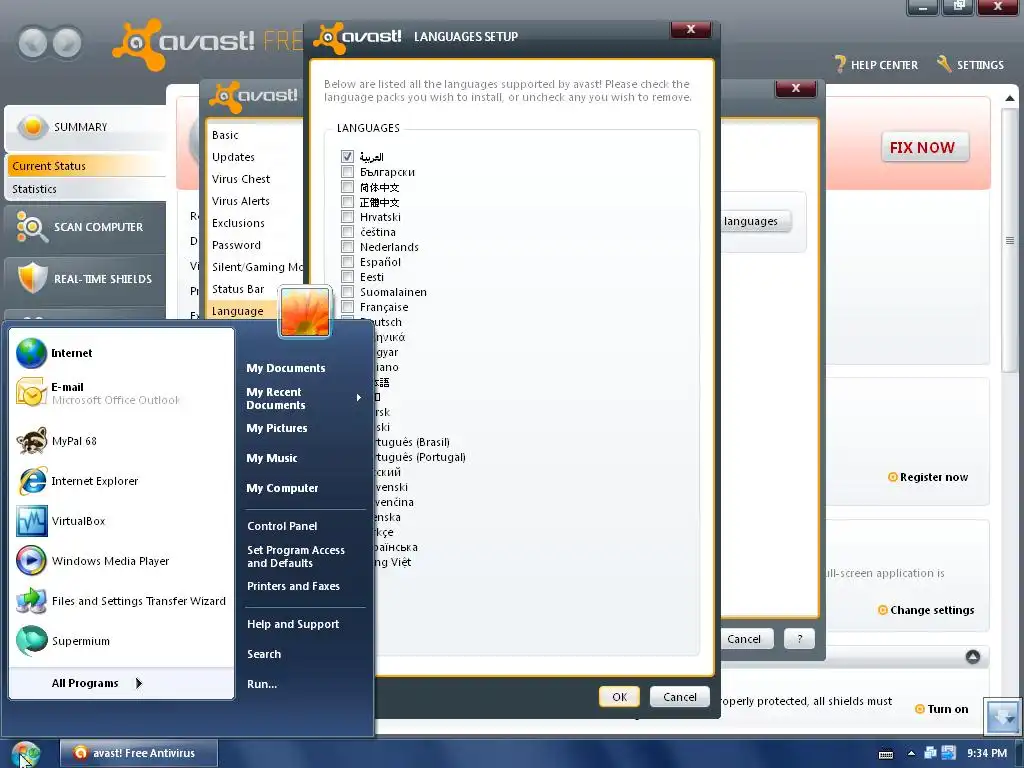Click main window scrollbar up arrow
This screenshot has height=768, width=1024.
pos(1010,99)
